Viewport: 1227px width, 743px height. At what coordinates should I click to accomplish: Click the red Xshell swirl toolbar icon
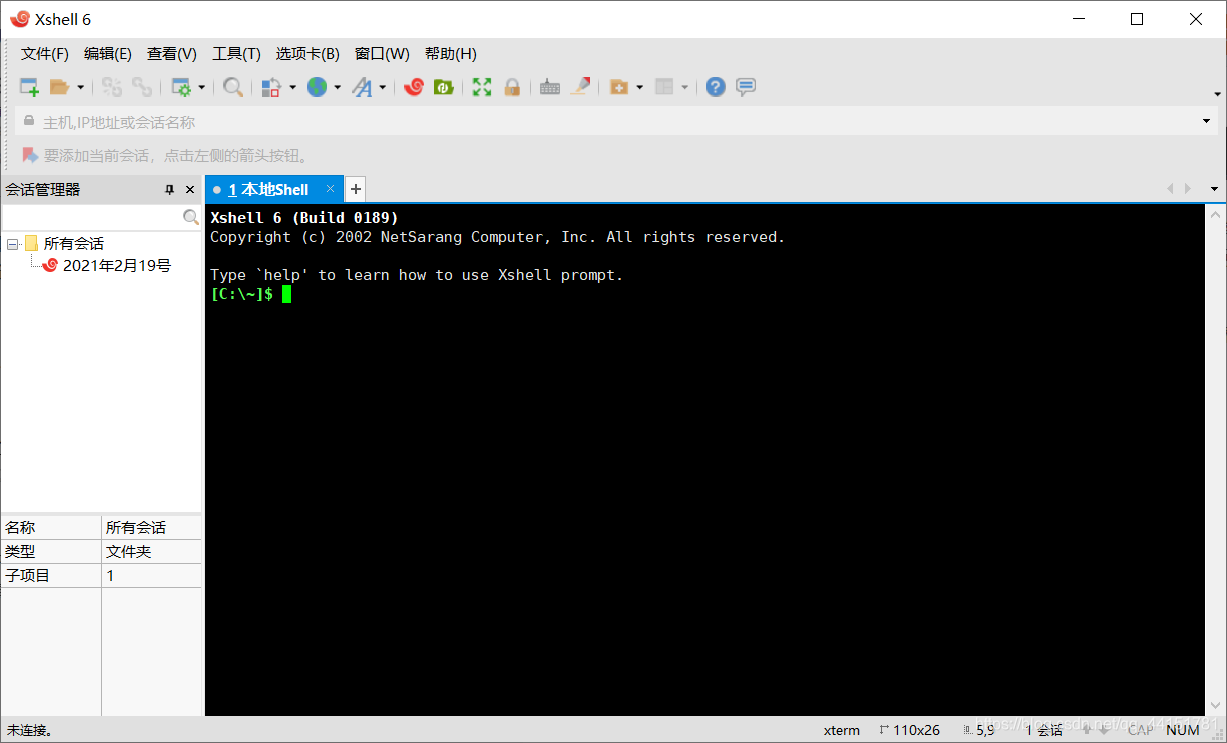point(414,87)
